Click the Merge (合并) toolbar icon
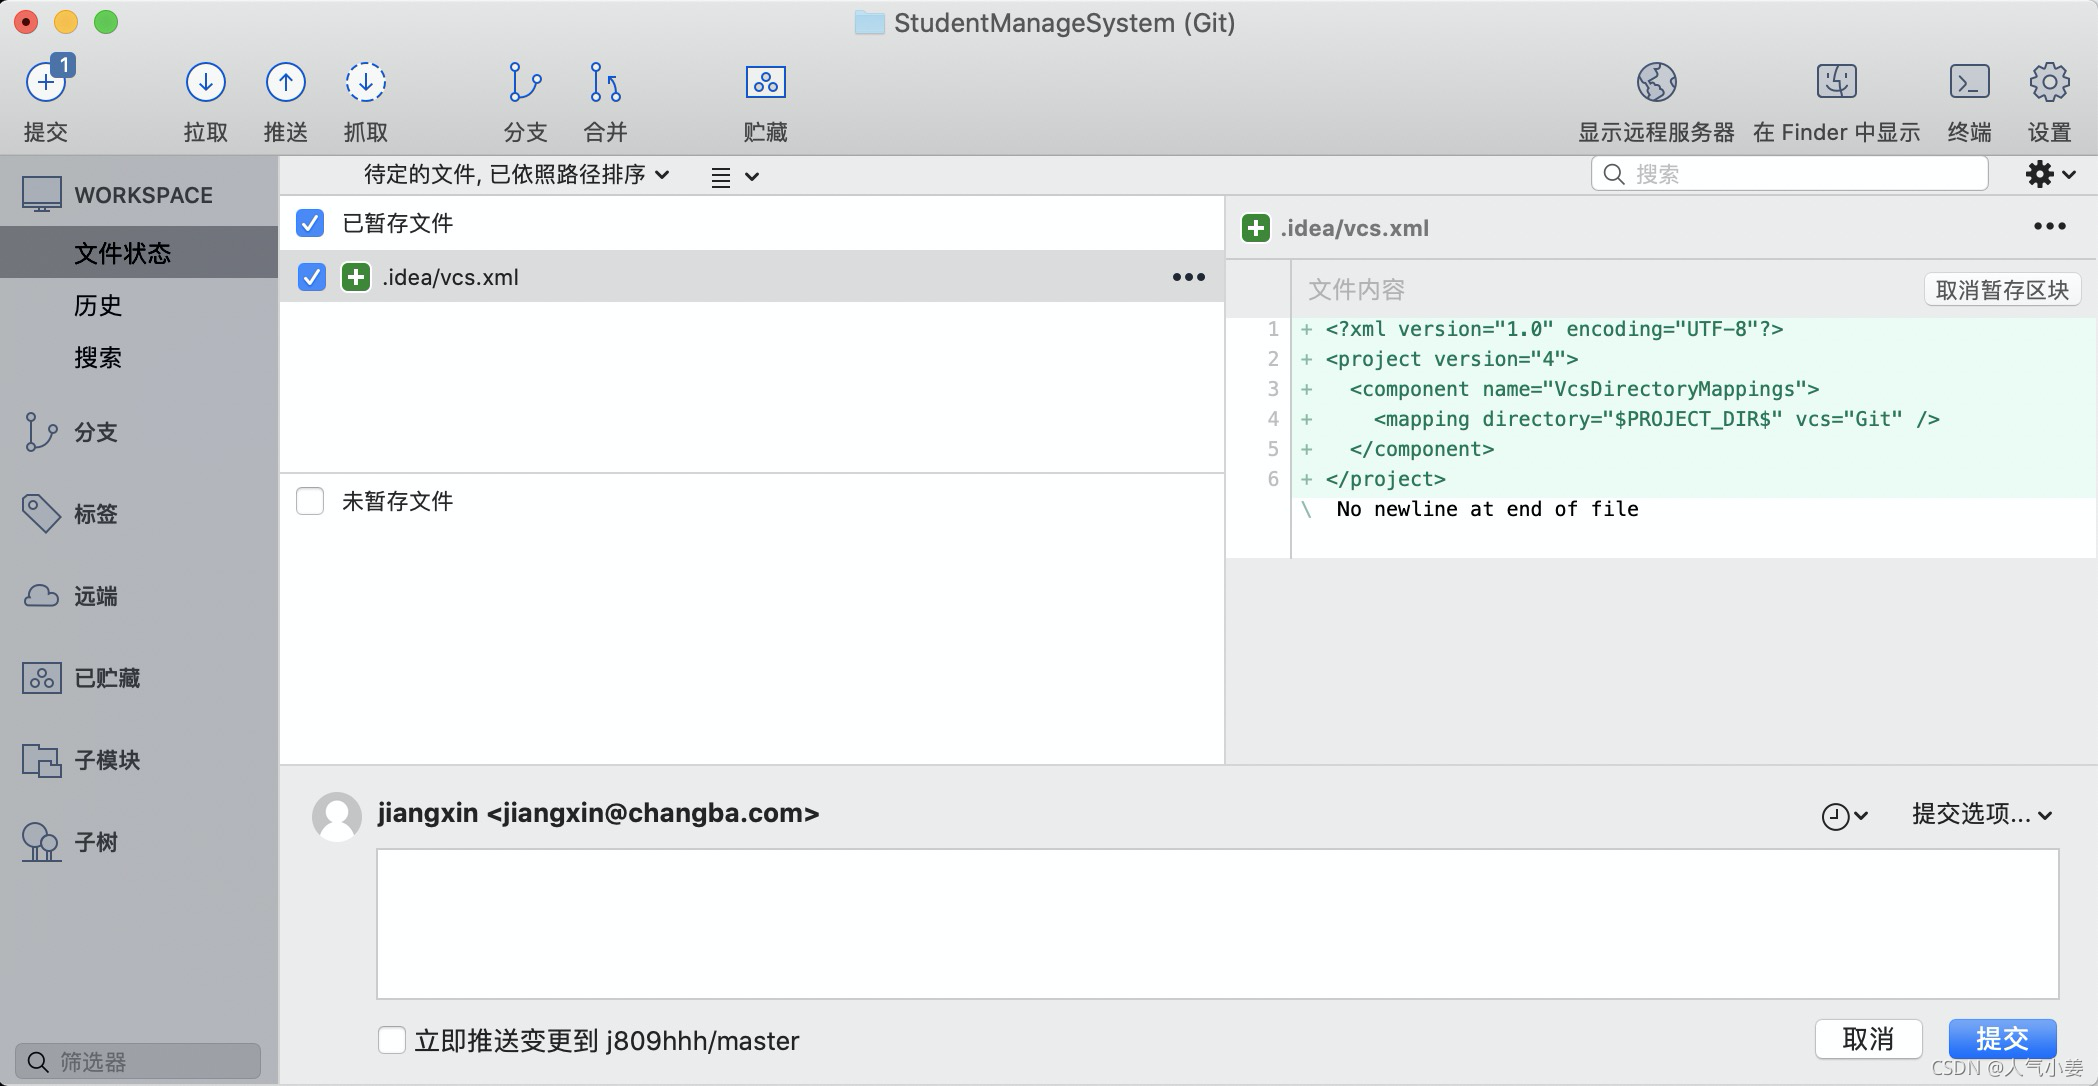 point(605,82)
